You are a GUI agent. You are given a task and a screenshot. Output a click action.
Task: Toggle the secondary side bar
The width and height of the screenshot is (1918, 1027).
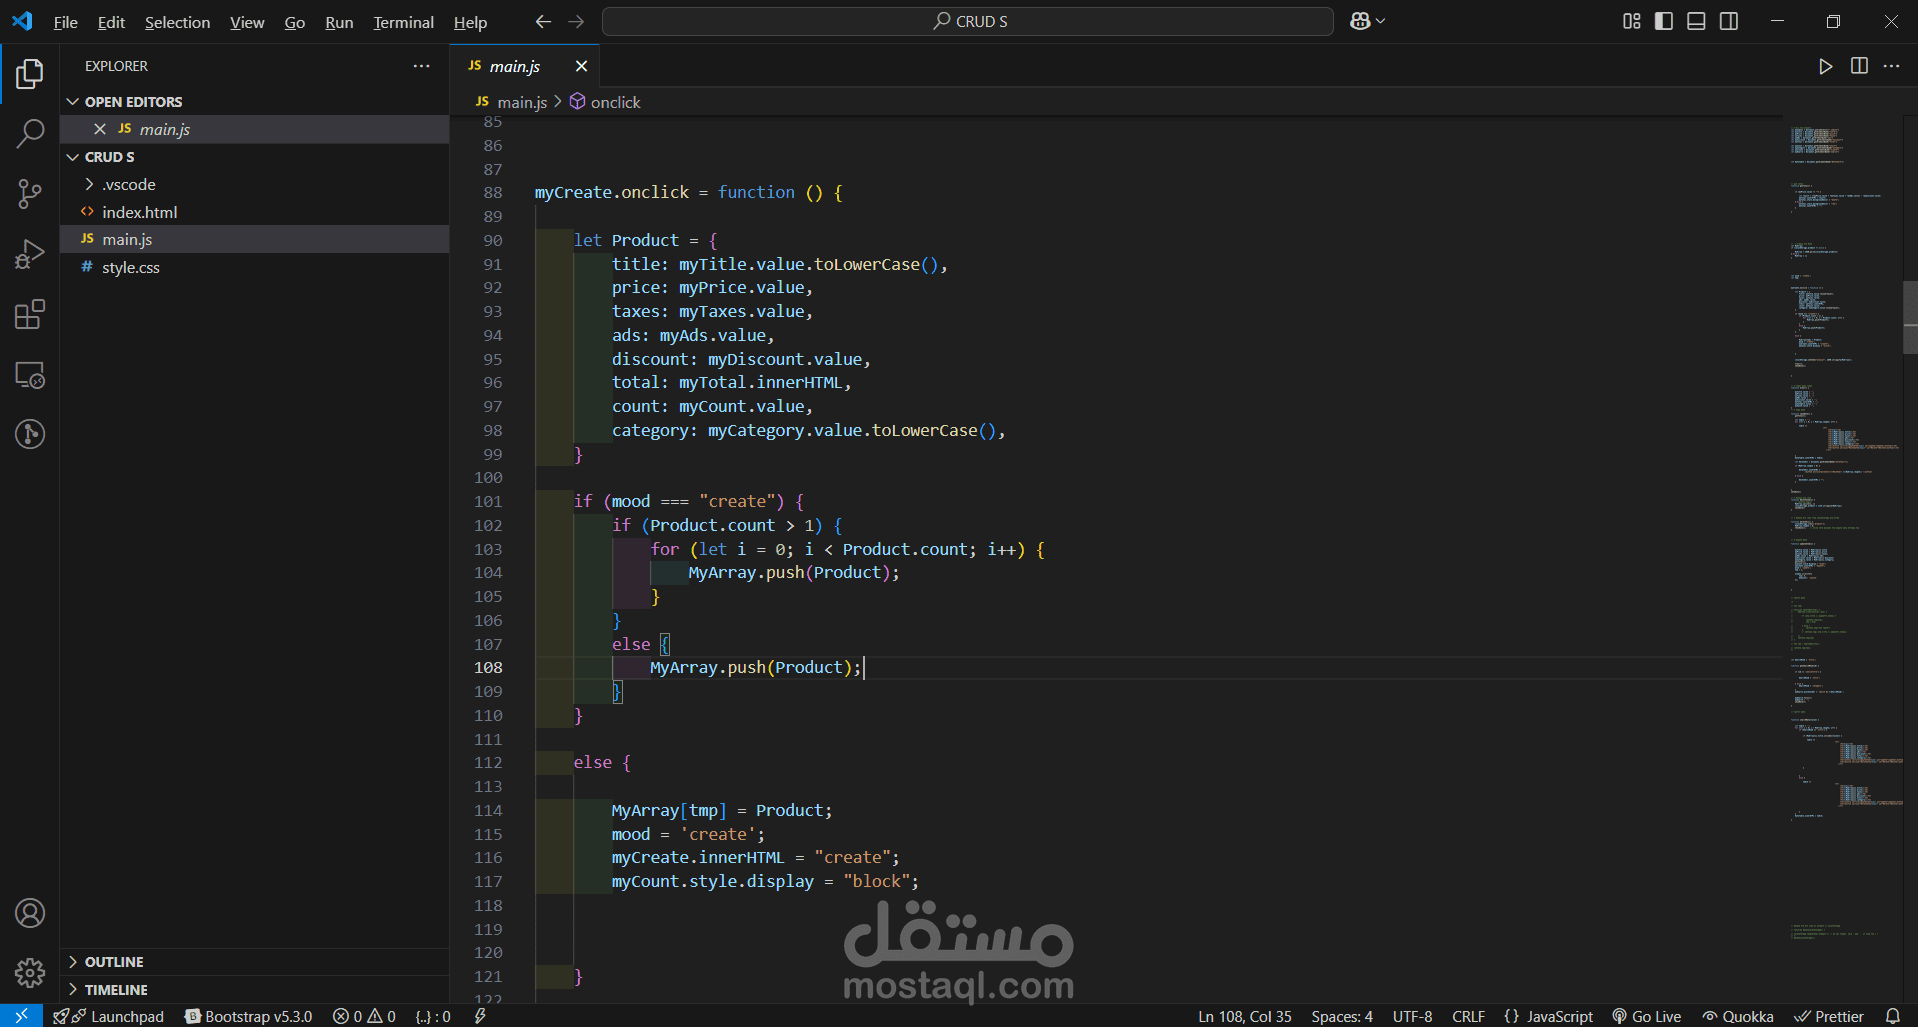(x=1729, y=21)
